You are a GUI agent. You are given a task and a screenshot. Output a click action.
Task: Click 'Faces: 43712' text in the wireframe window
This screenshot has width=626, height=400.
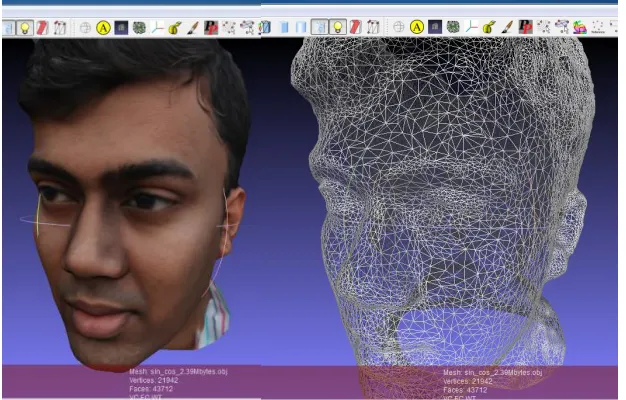(465, 390)
